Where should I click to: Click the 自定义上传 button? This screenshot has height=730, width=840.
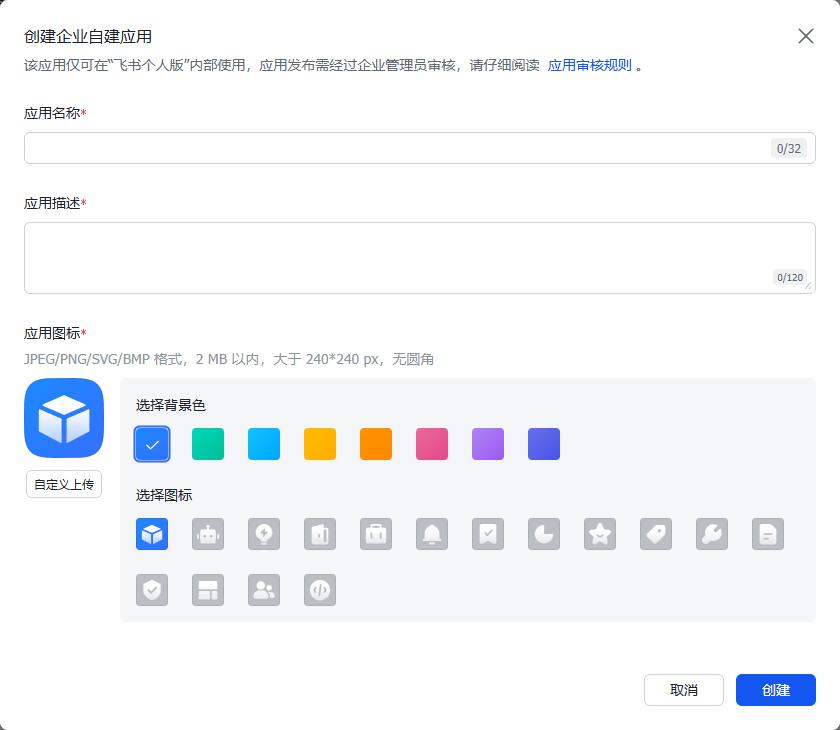click(x=64, y=484)
